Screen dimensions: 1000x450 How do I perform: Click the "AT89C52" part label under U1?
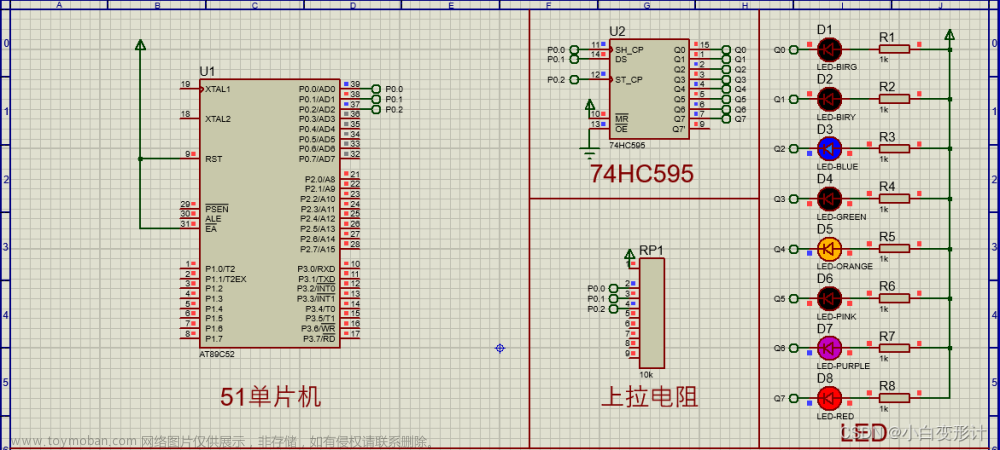click(x=217, y=354)
